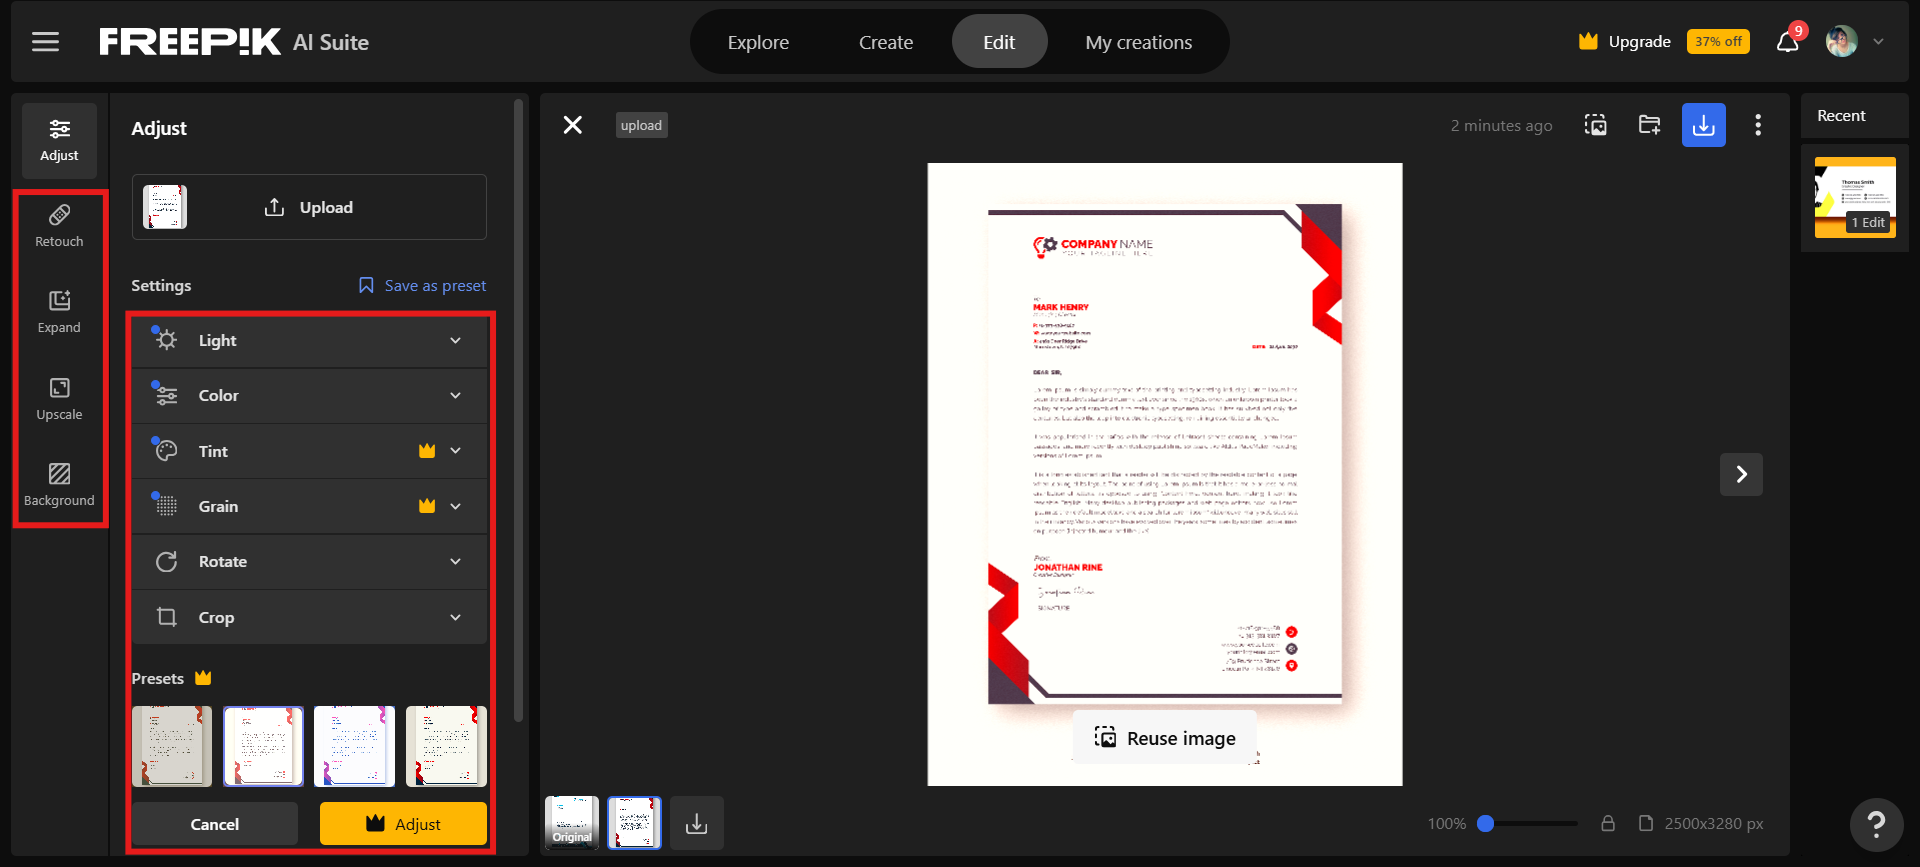Expand the Tint settings section
Viewport: 1920px width, 867px height.
pos(309,451)
